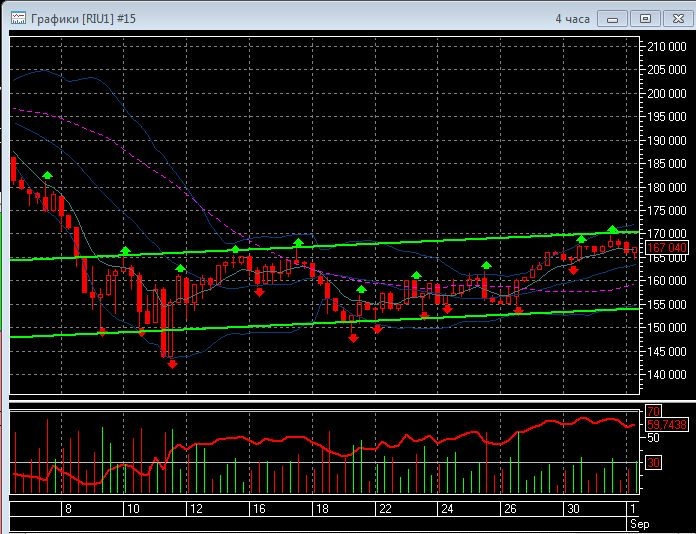
Task: Click the 155 000 price axis label
Action: tap(666, 305)
